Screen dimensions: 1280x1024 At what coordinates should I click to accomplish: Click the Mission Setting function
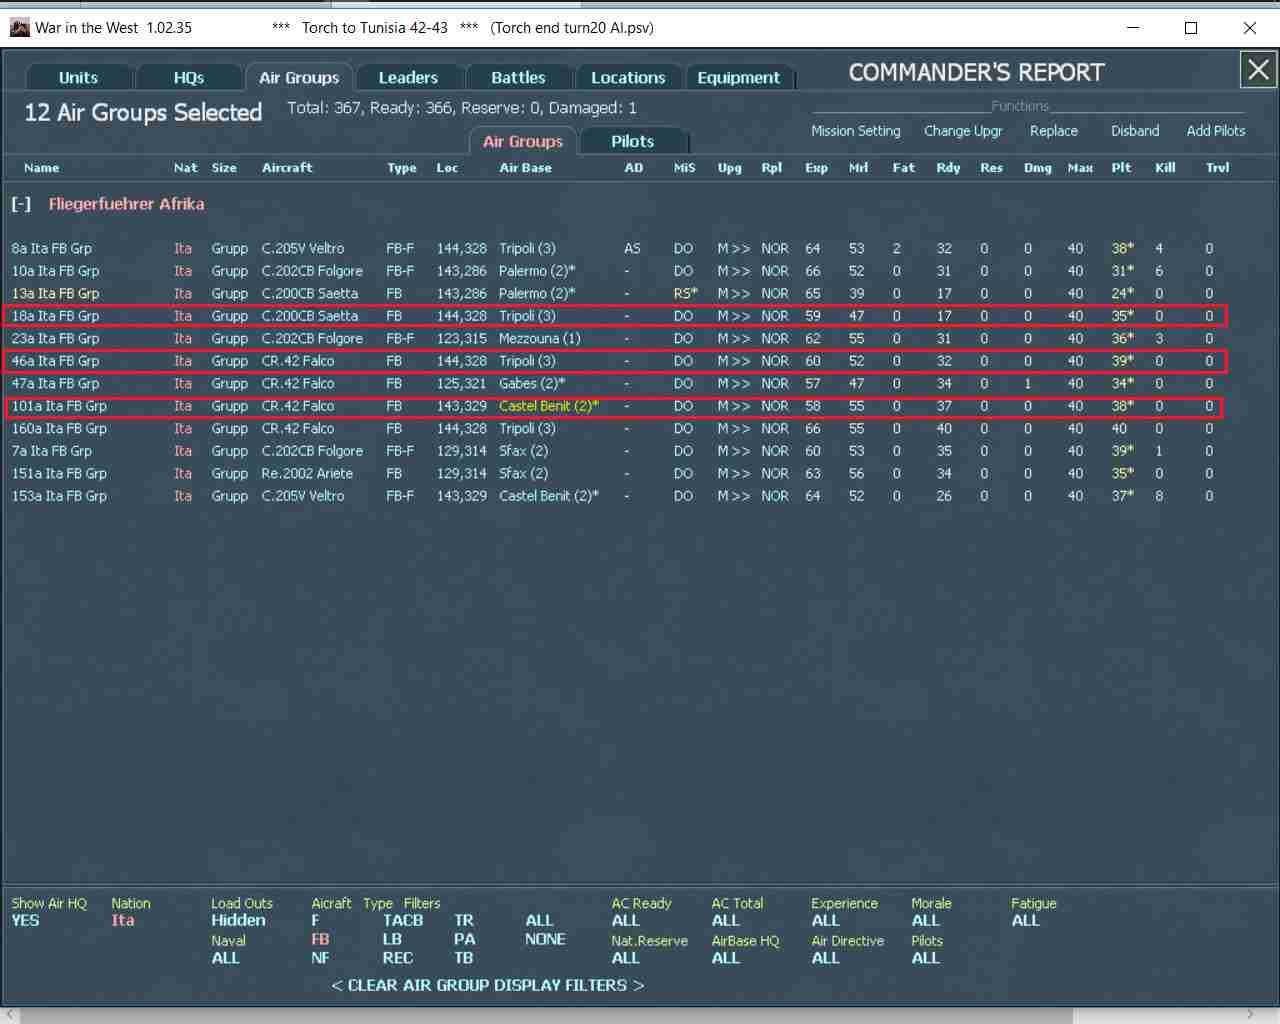coord(856,131)
